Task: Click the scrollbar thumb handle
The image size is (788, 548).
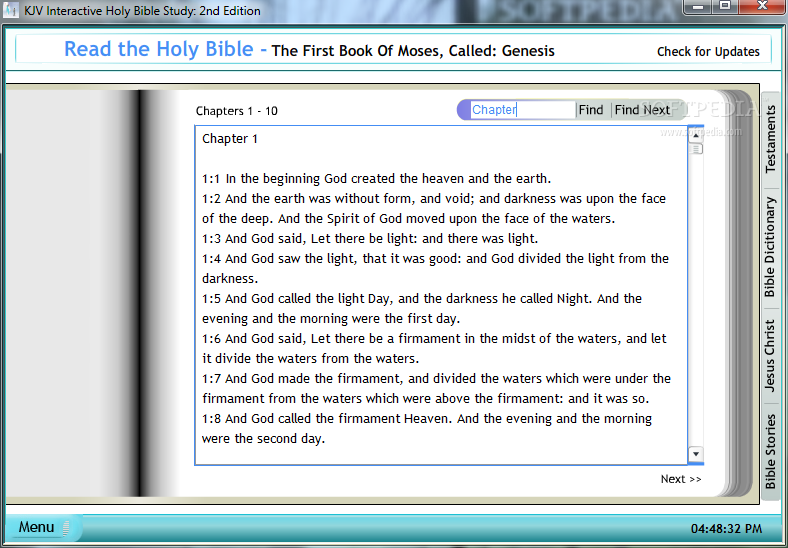Action: click(x=696, y=149)
